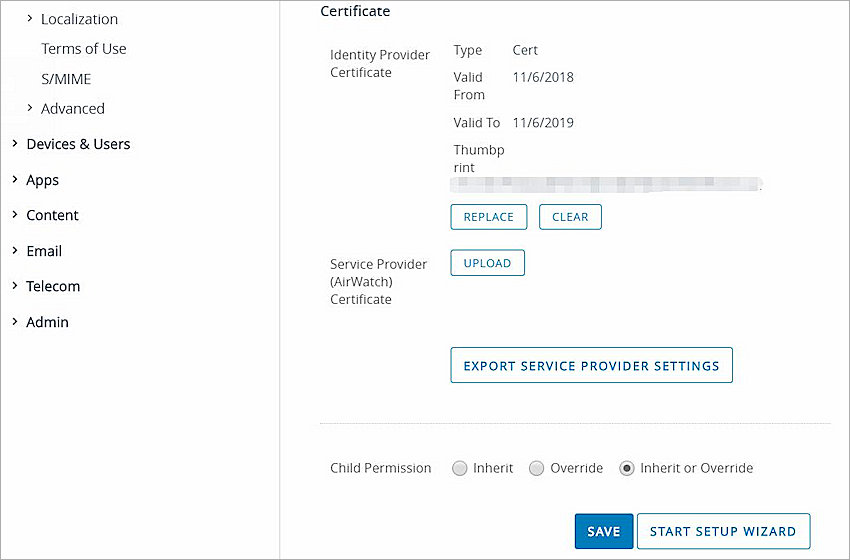Select the Override child permission option

pyautogui.click(x=537, y=468)
